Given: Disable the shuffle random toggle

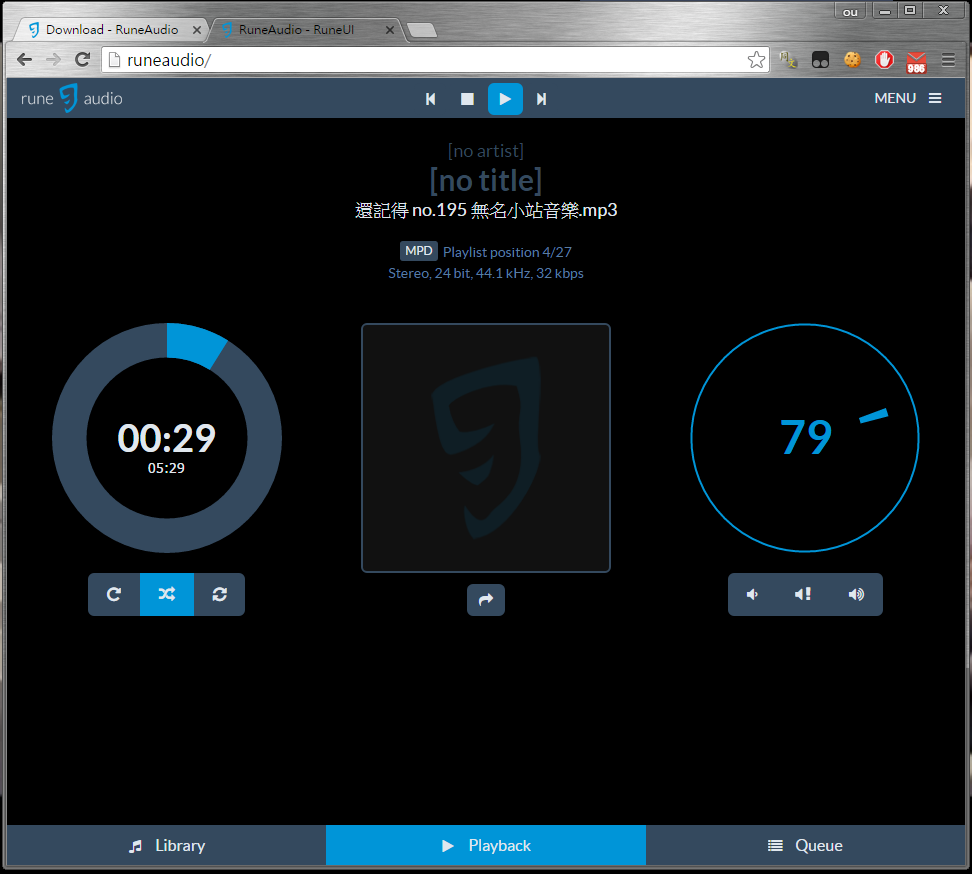Looking at the screenshot, I should click(167, 594).
